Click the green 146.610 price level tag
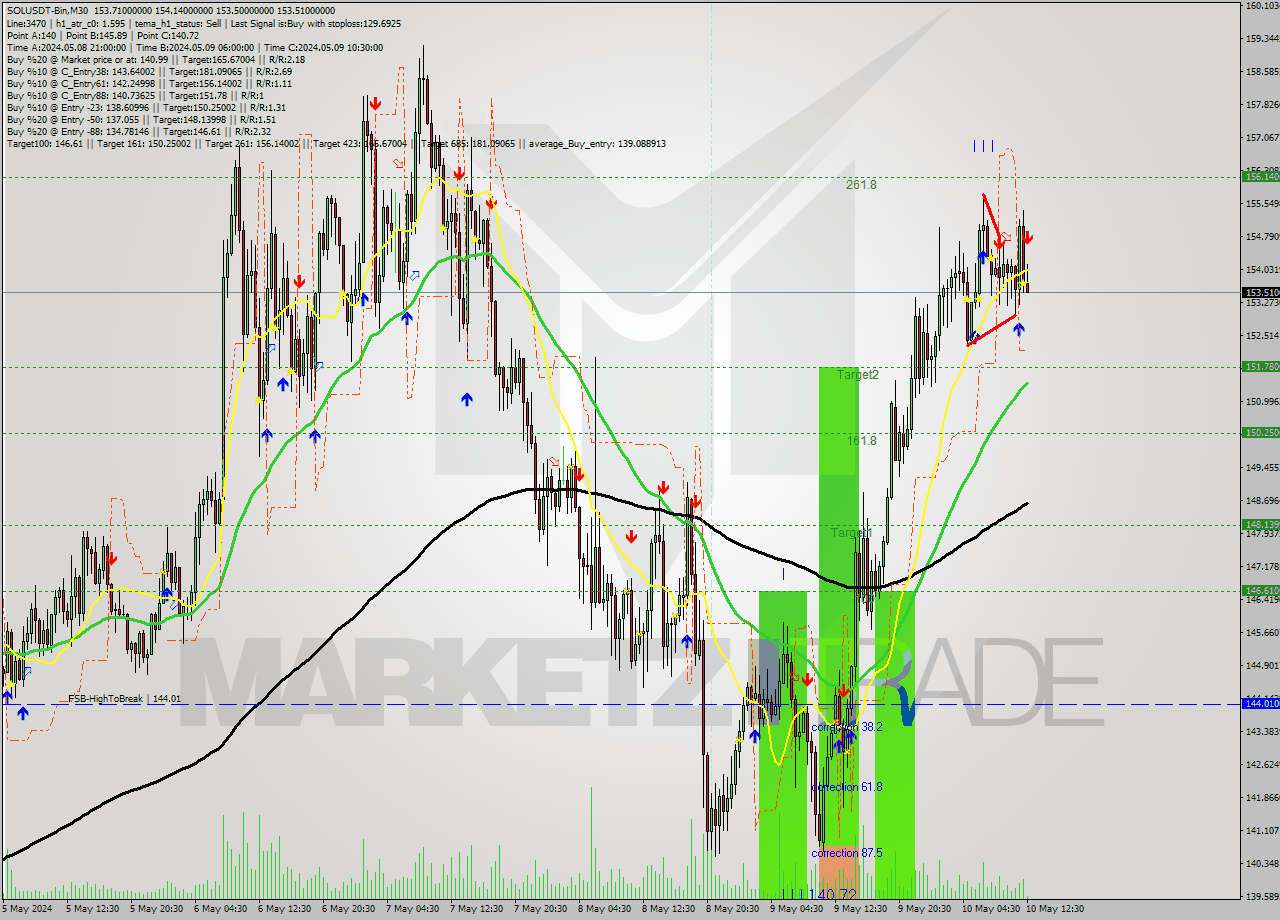This screenshot has height=920, width=1280. (x=1260, y=591)
